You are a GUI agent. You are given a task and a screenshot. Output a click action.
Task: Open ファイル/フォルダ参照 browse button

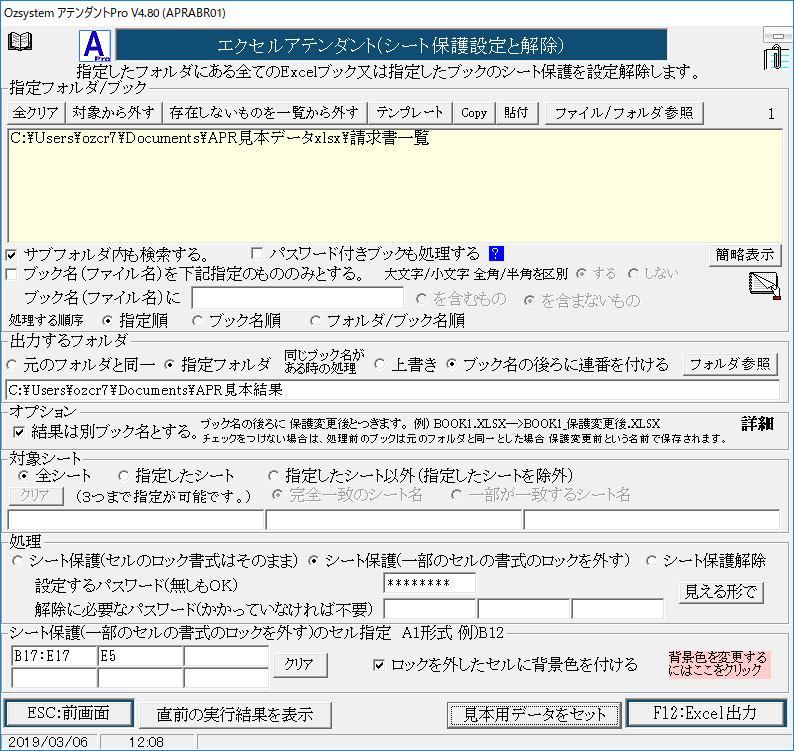click(x=624, y=113)
